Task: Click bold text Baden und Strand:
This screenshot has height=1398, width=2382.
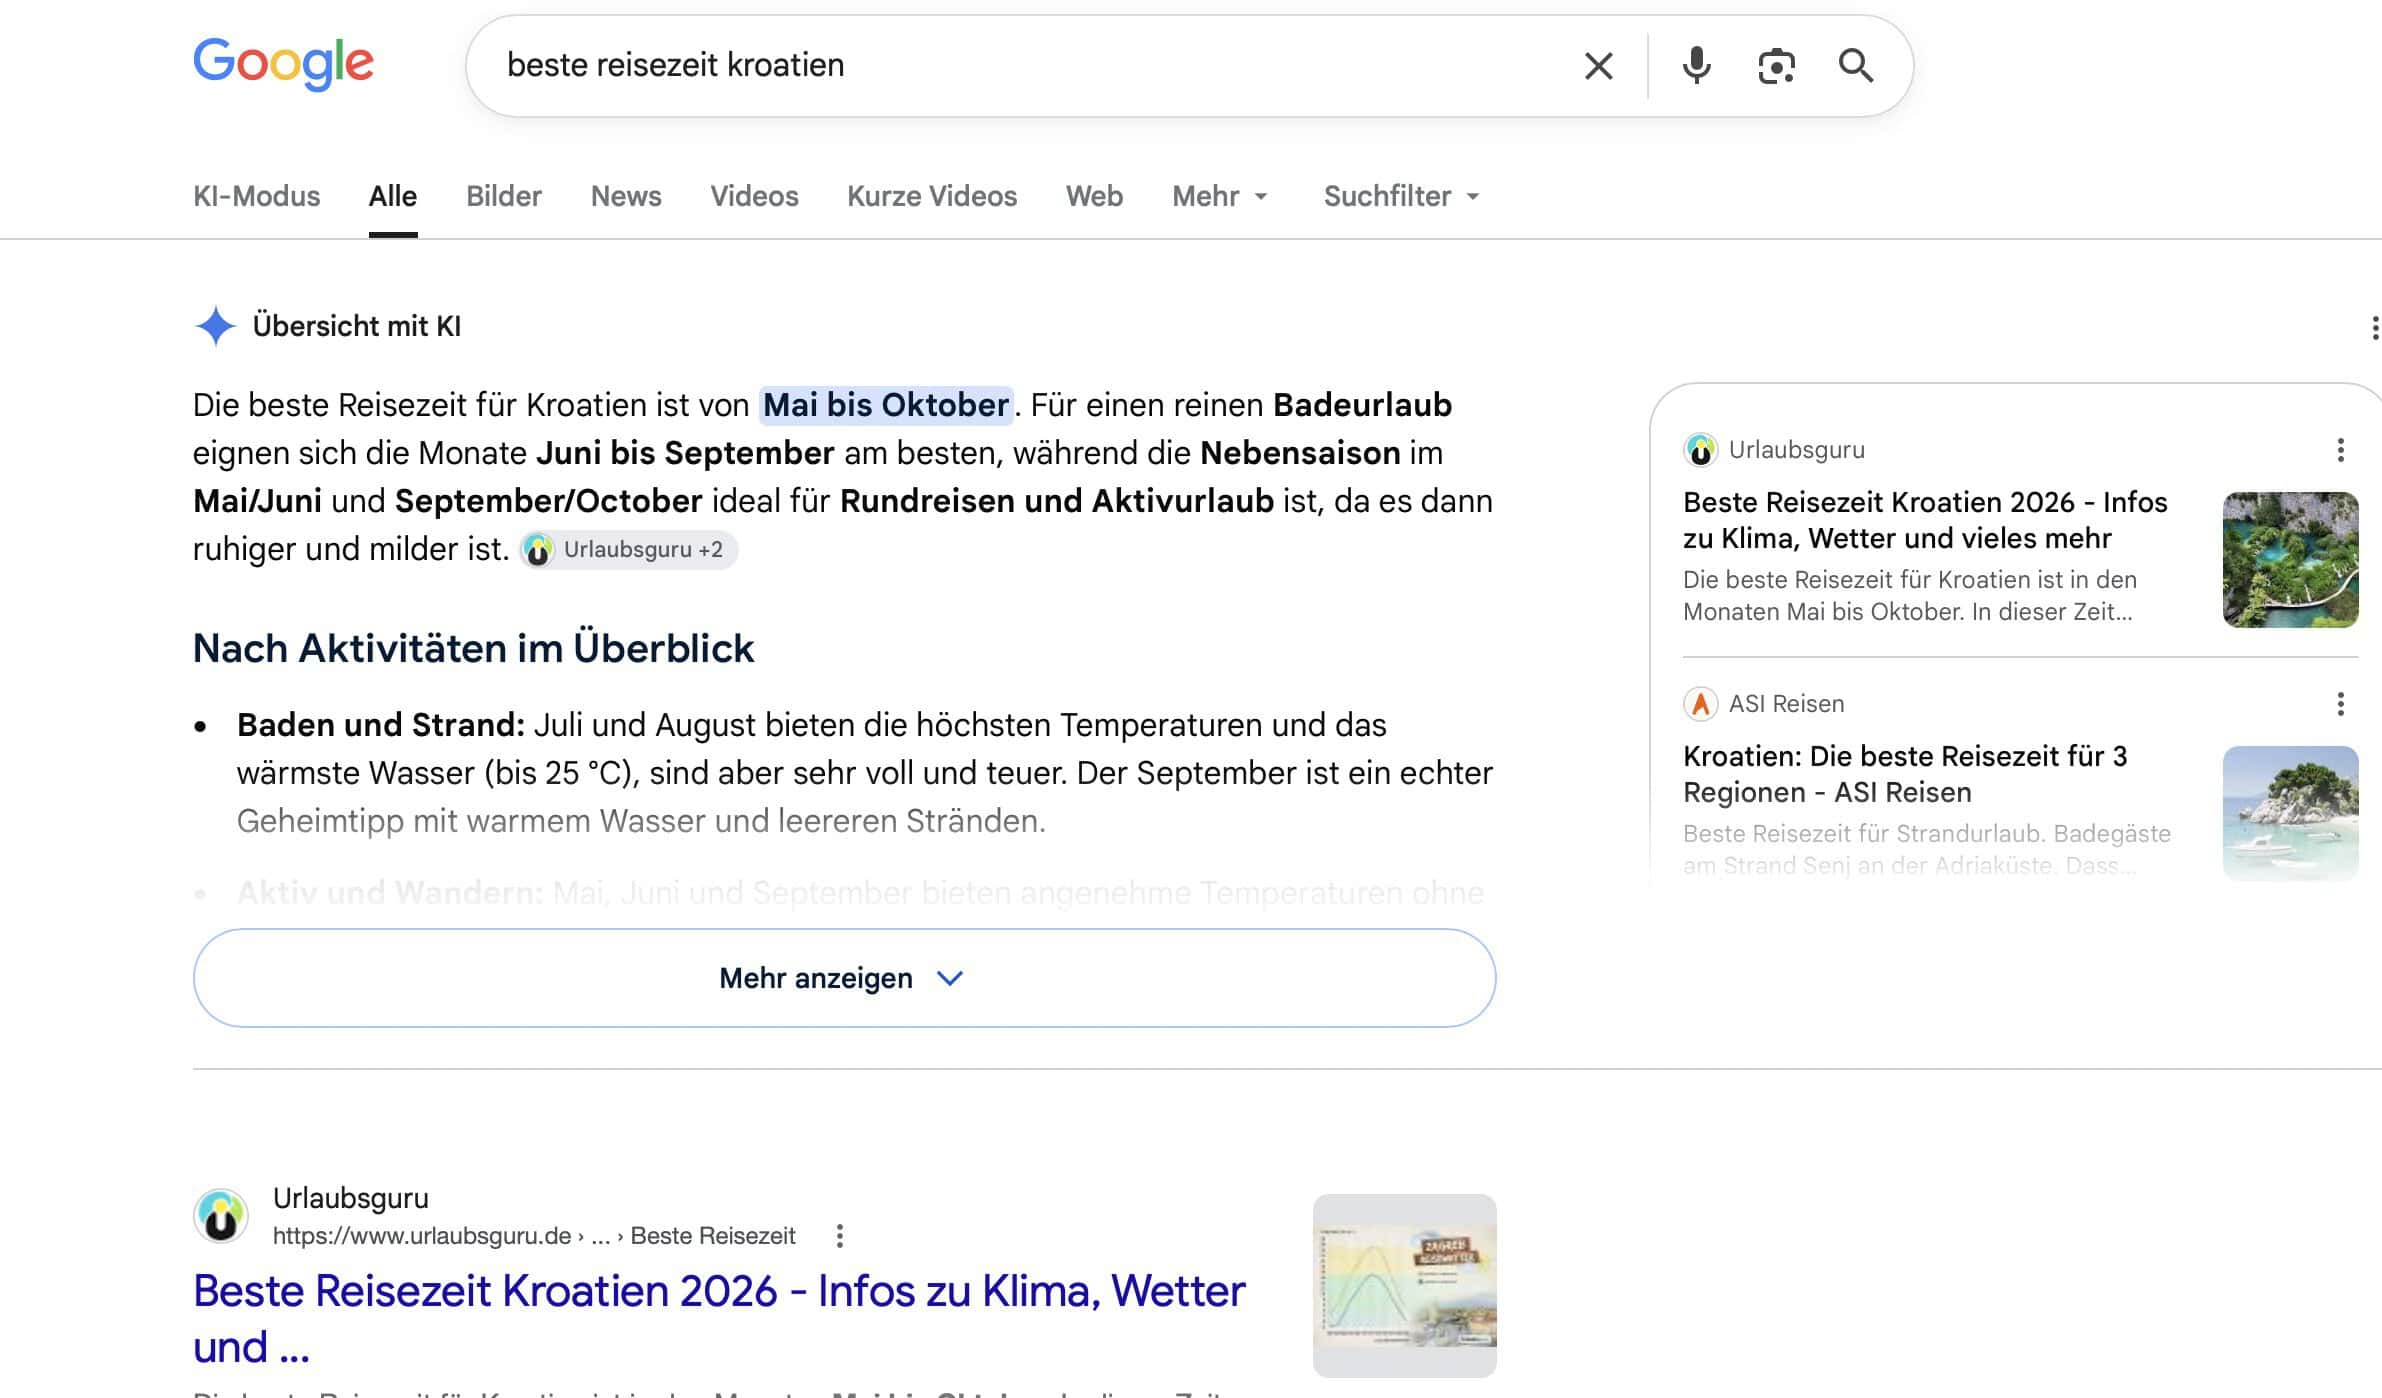Action: [x=381, y=725]
